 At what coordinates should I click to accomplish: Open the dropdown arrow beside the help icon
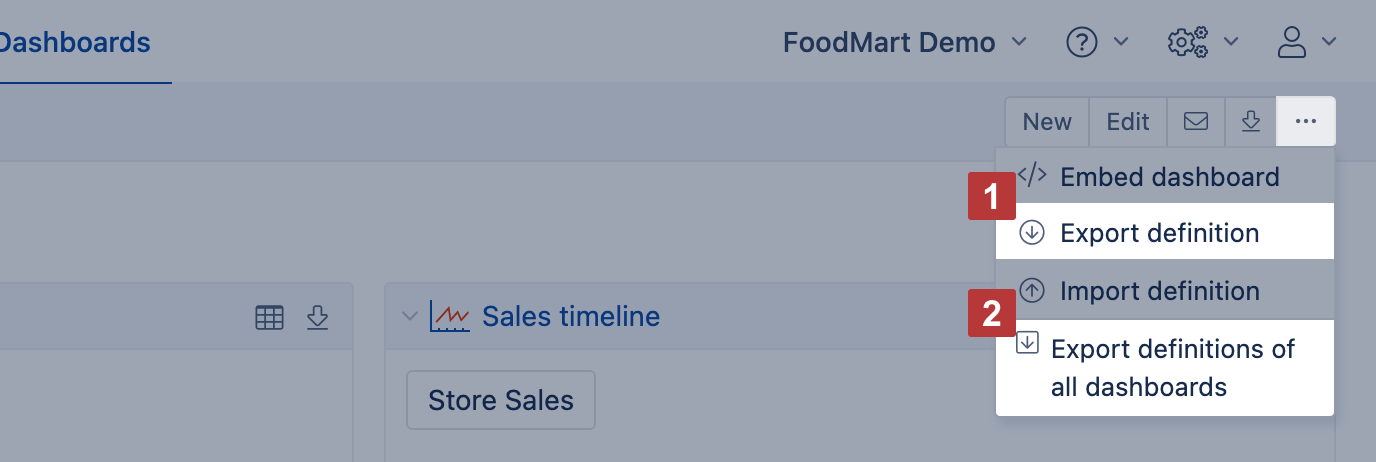click(1121, 42)
